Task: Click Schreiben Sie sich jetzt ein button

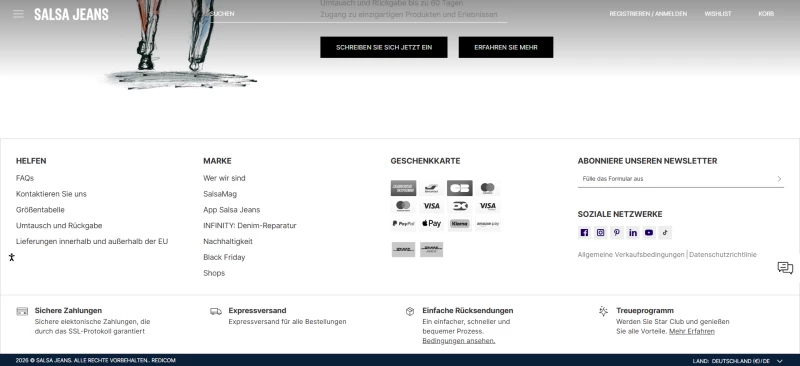Action: click(x=384, y=47)
